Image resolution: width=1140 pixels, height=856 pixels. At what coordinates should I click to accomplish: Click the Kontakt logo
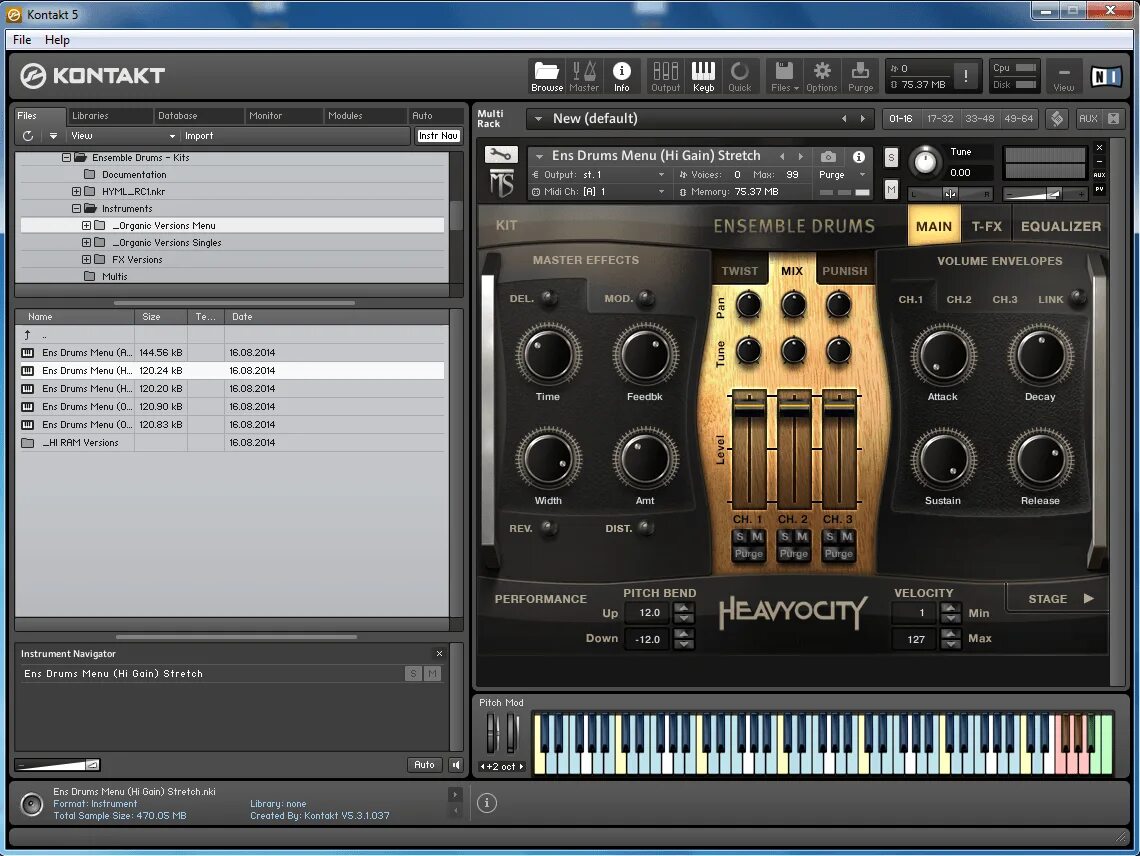click(92, 76)
